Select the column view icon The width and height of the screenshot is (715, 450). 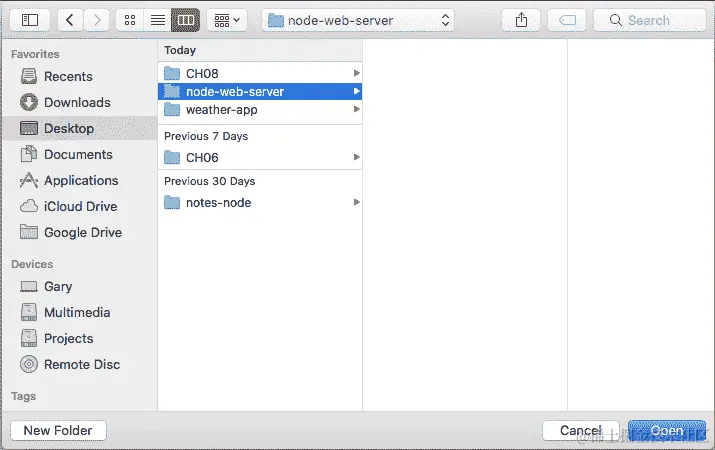point(186,20)
